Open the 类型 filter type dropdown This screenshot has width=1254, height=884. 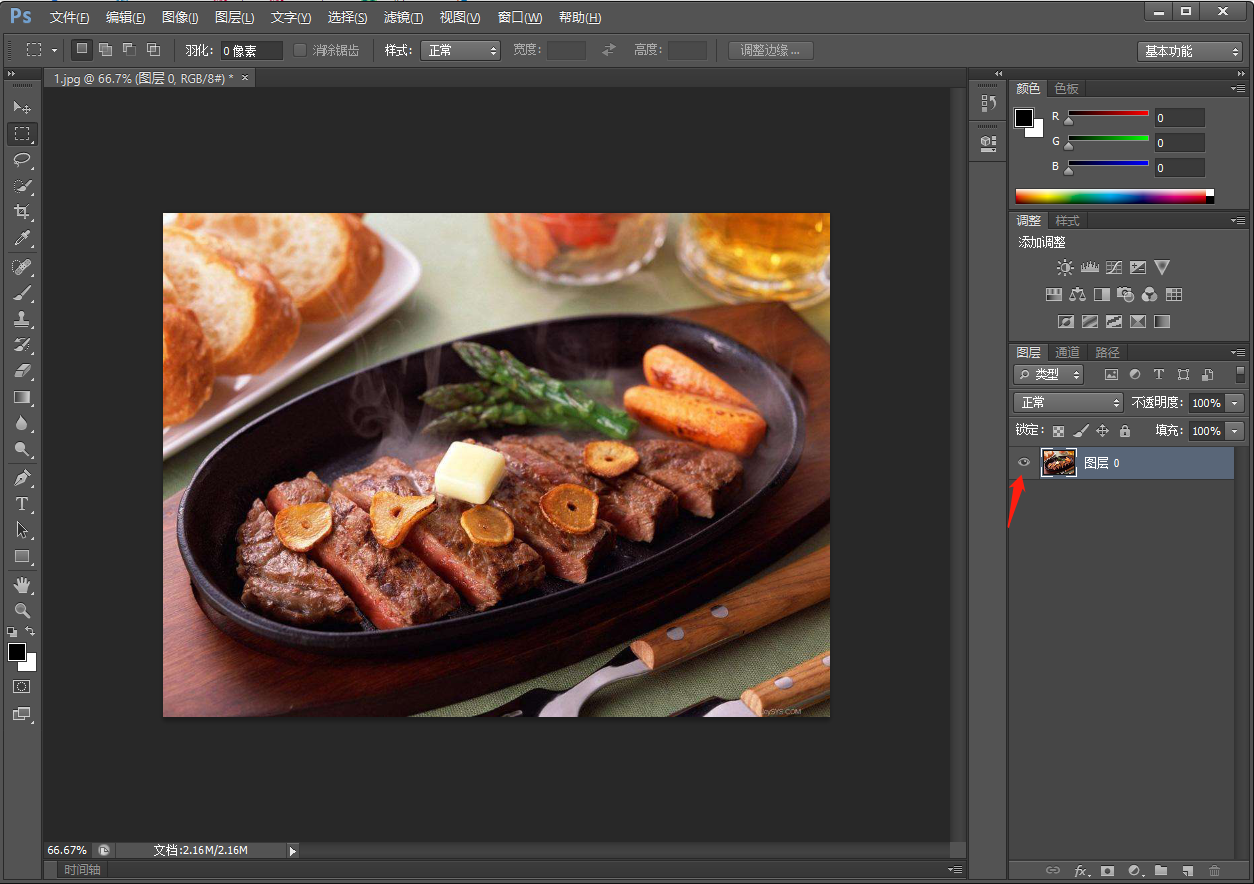point(1049,375)
